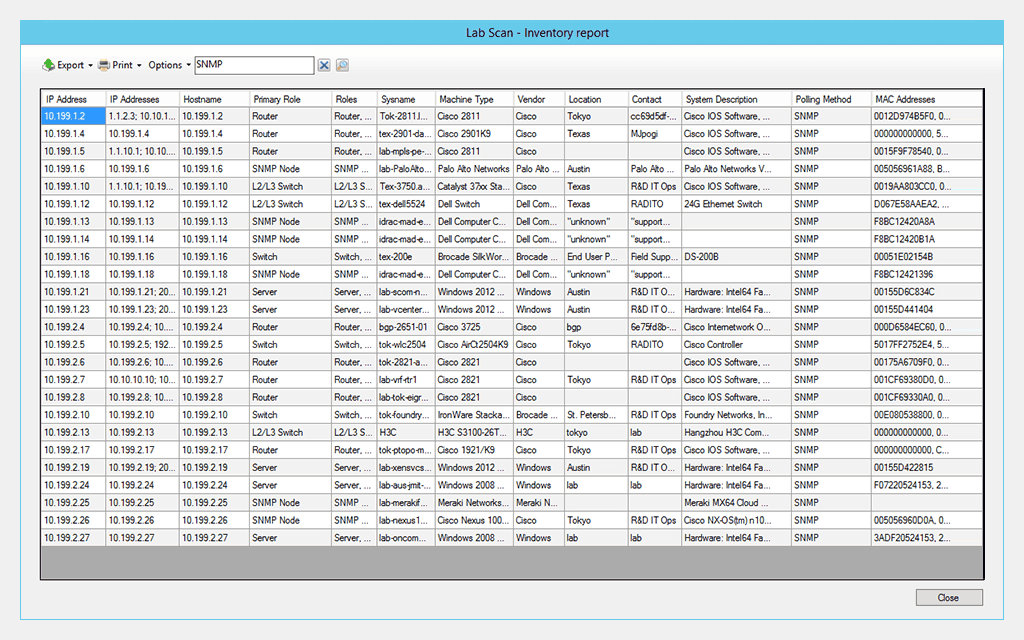Select the IP Address cell 10.199.1.14

pyautogui.click(x=73, y=240)
